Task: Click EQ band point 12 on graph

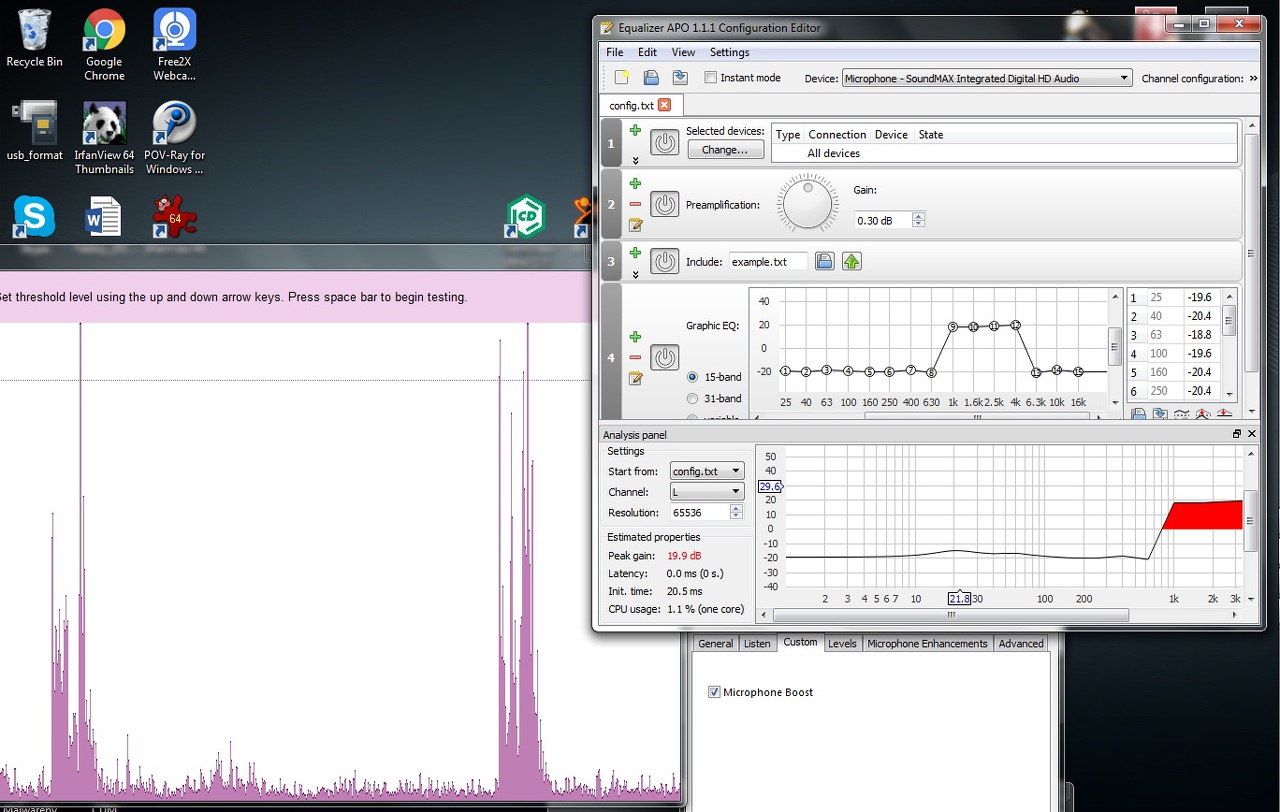Action: (1015, 325)
